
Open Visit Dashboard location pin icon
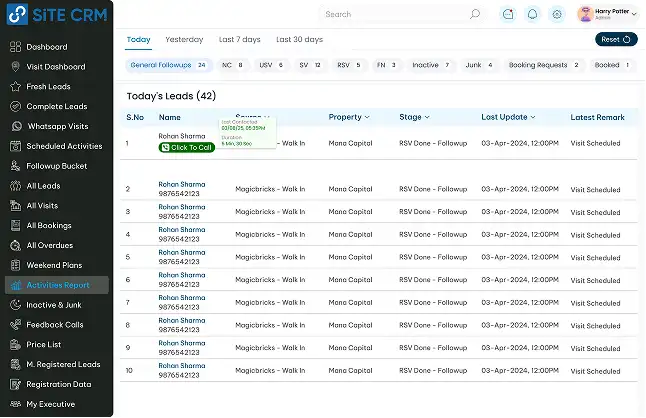pos(15,67)
